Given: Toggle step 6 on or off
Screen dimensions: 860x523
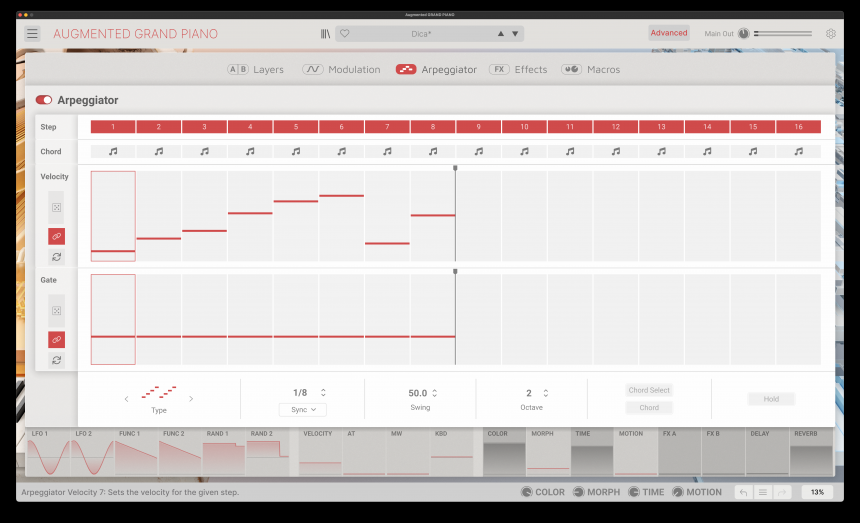Looking at the screenshot, I should [342, 127].
